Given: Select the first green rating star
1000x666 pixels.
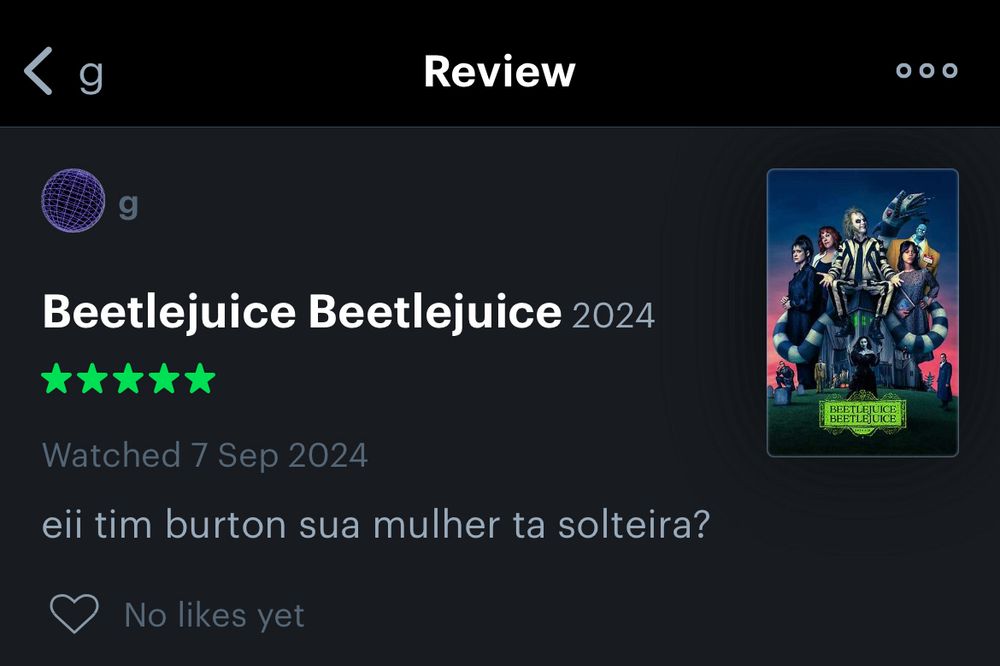Looking at the screenshot, I should tap(57, 378).
